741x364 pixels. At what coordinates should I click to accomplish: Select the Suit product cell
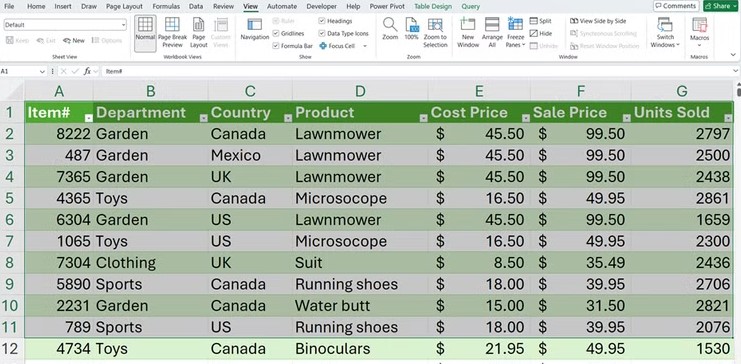tap(360, 263)
